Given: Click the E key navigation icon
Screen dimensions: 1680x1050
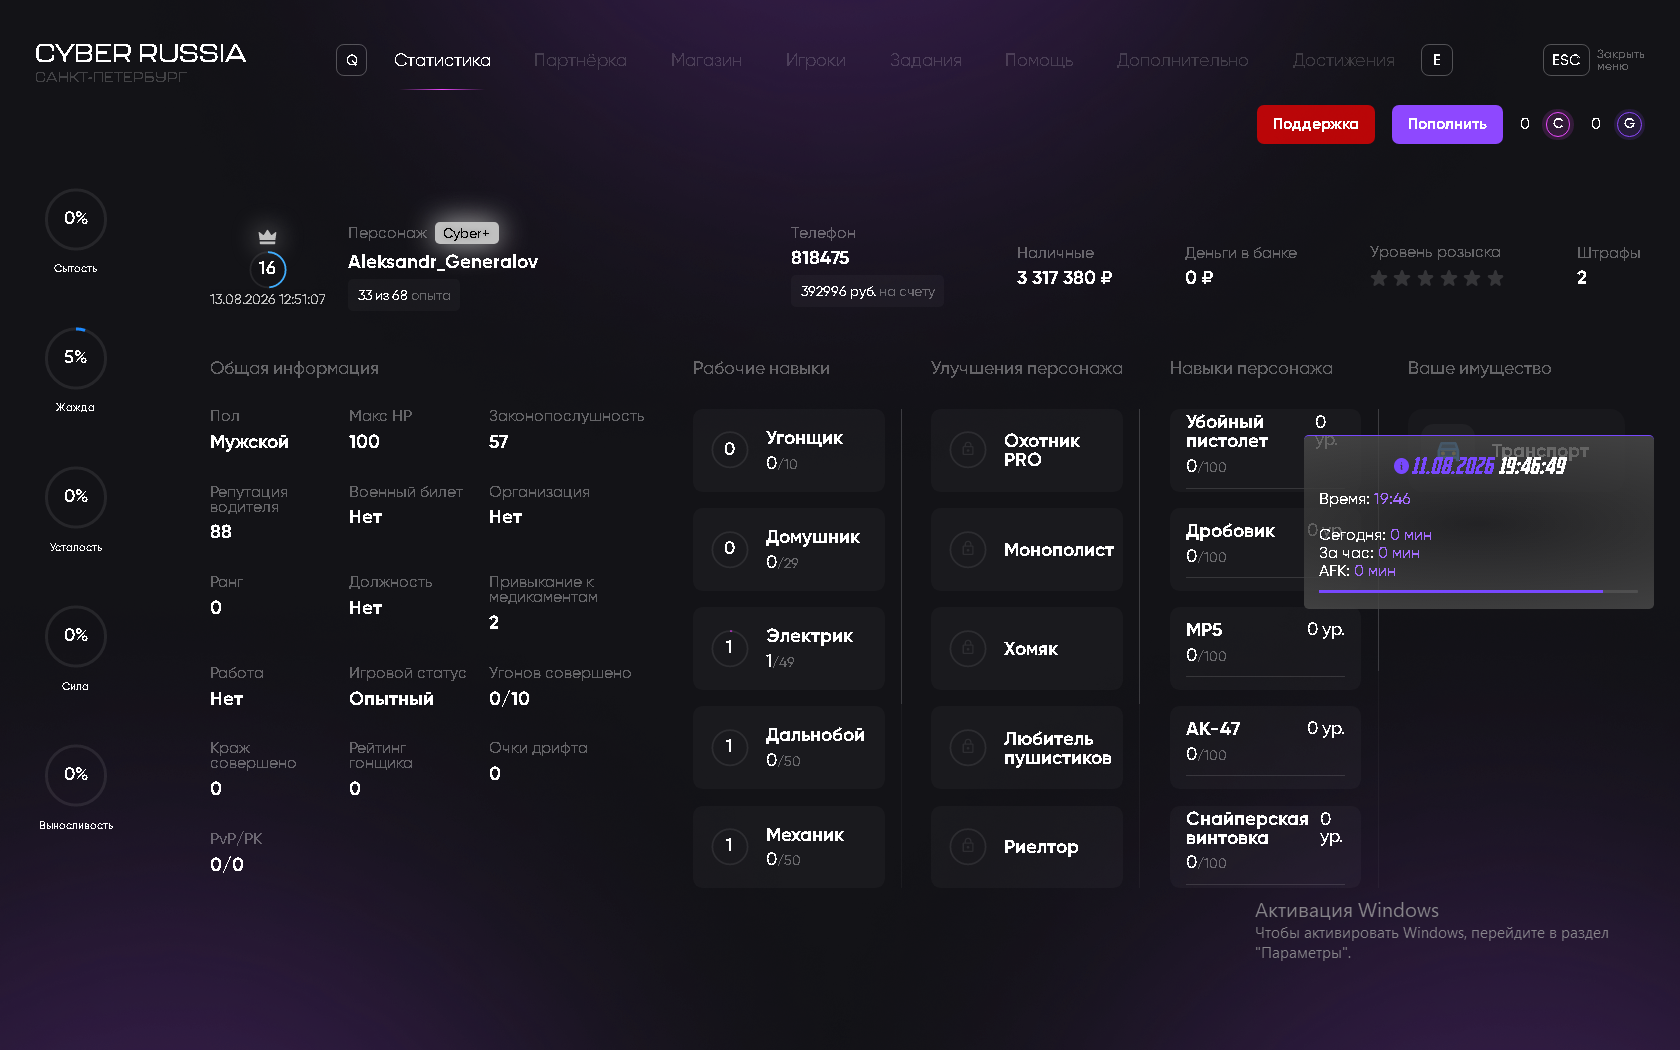Looking at the screenshot, I should 1436,60.
